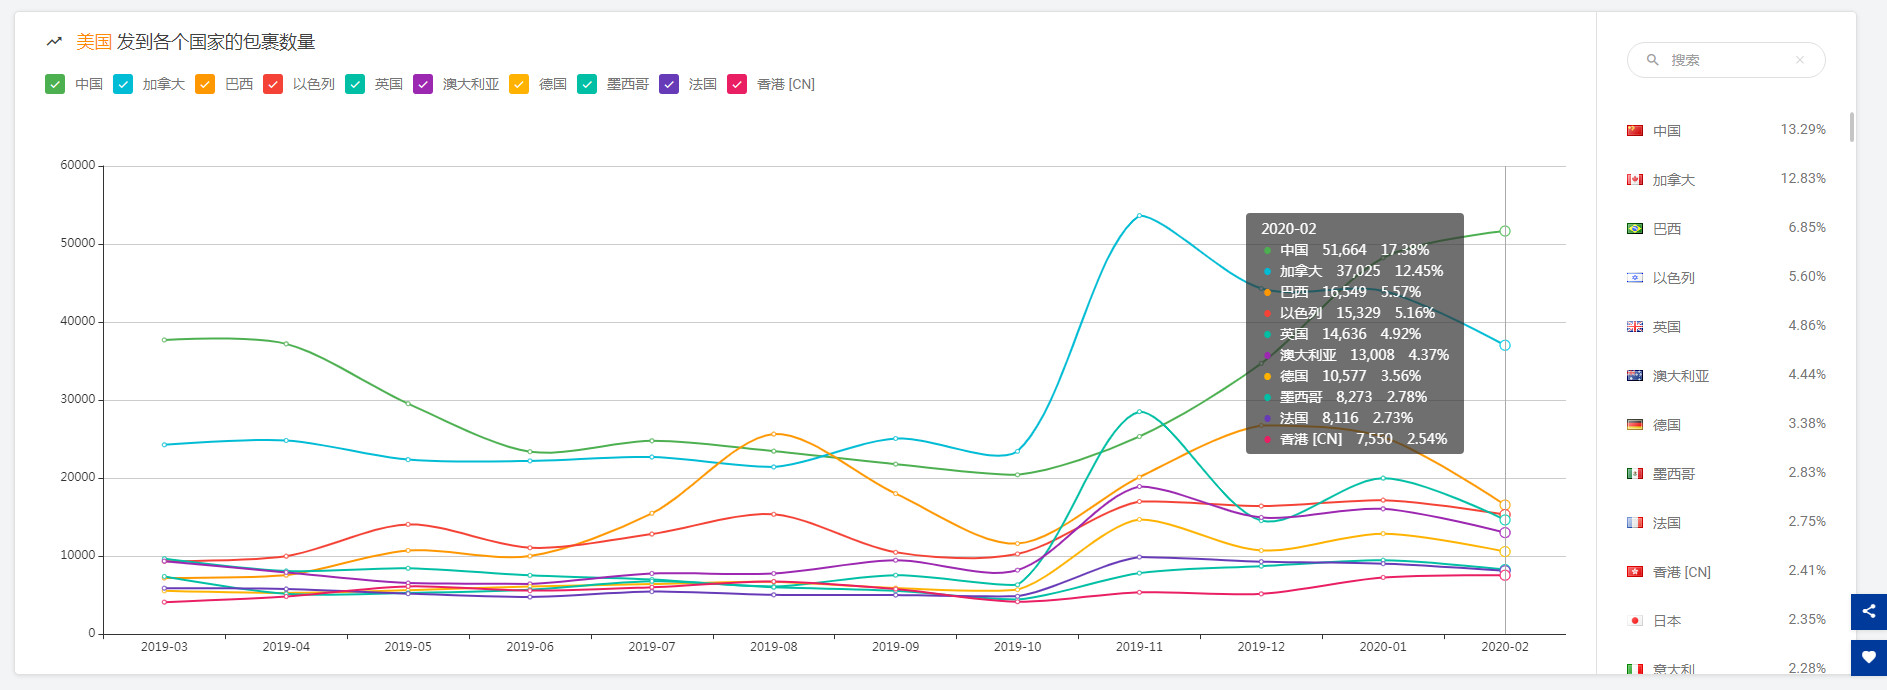Click the share icon button
This screenshot has width=1887, height=690.
click(x=1868, y=611)
